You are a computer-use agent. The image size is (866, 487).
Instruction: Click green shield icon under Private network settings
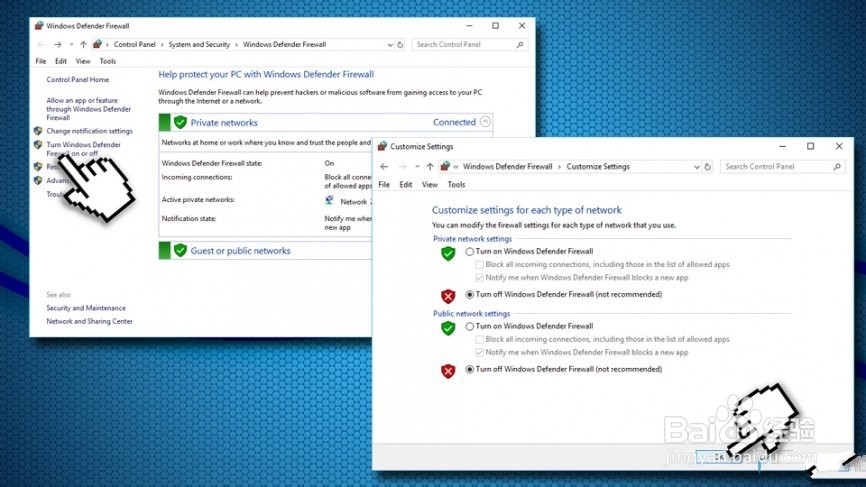[x=448, y=253]
